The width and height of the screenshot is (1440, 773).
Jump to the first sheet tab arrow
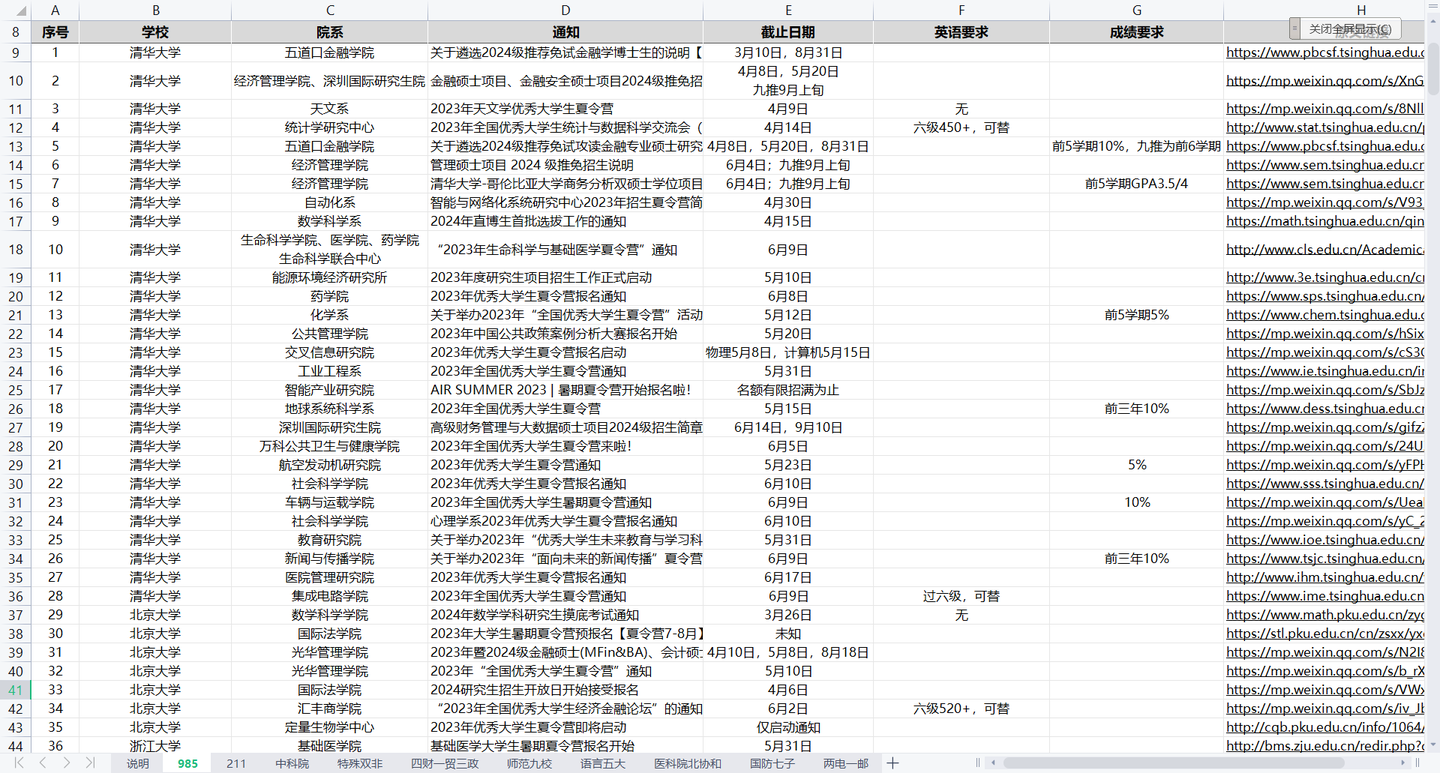[19, 763]
